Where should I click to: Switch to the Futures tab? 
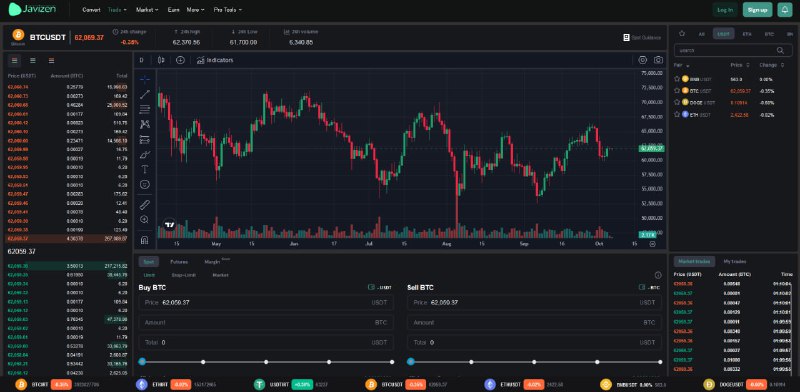179,262
